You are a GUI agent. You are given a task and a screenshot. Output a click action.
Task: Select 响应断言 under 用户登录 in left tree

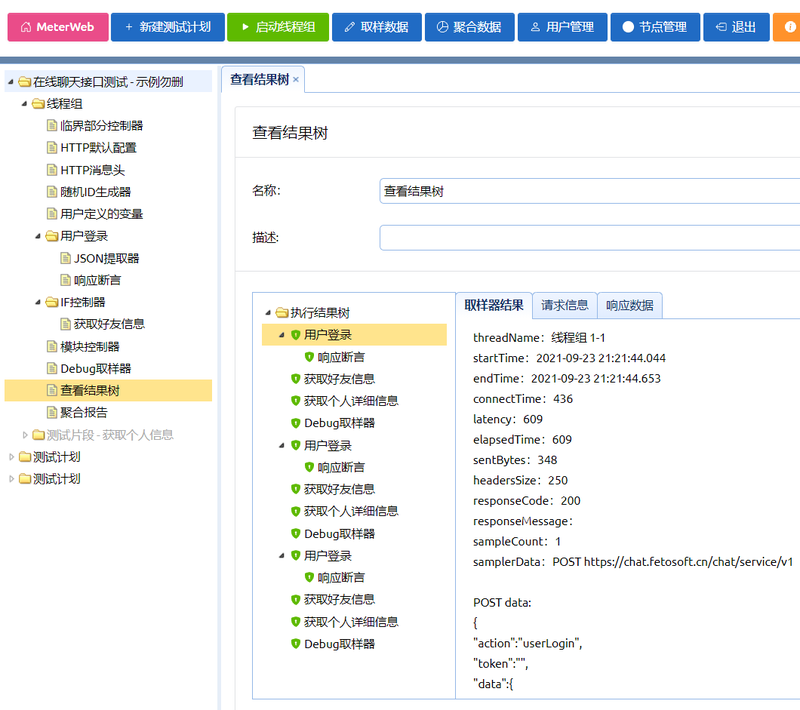pos(97,281)
